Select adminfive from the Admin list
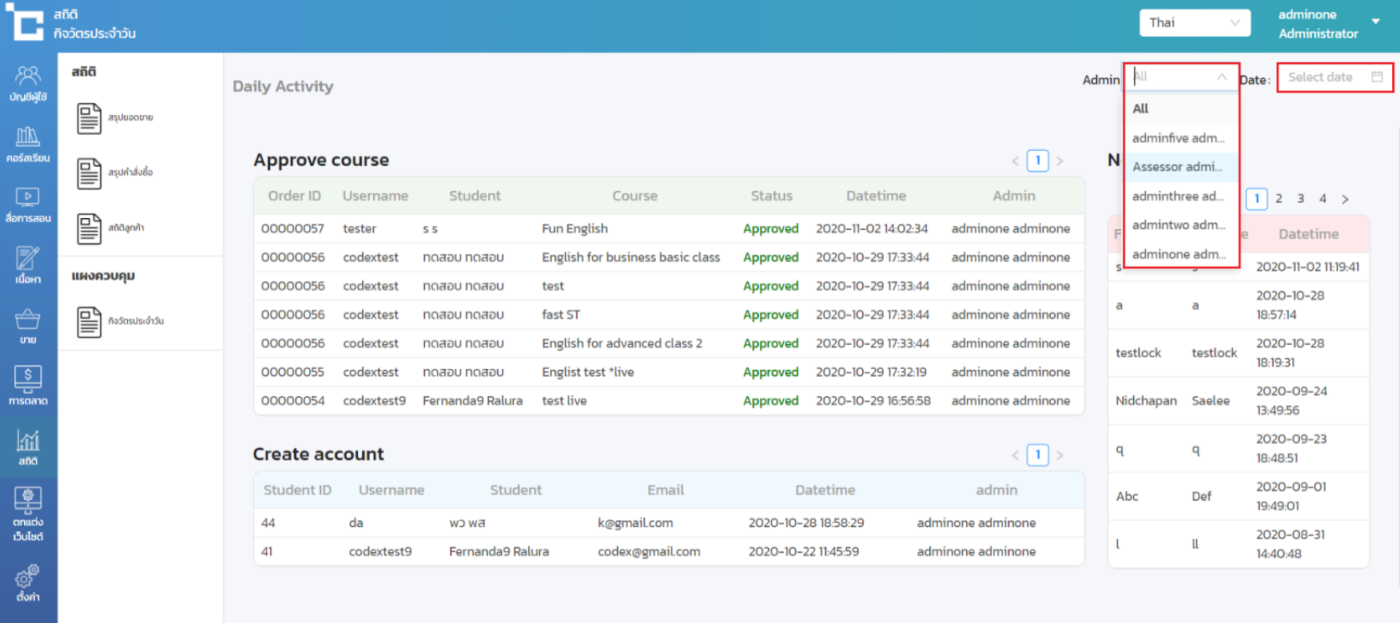Viewport: 1400px width, 623px height. [1178, 138]
